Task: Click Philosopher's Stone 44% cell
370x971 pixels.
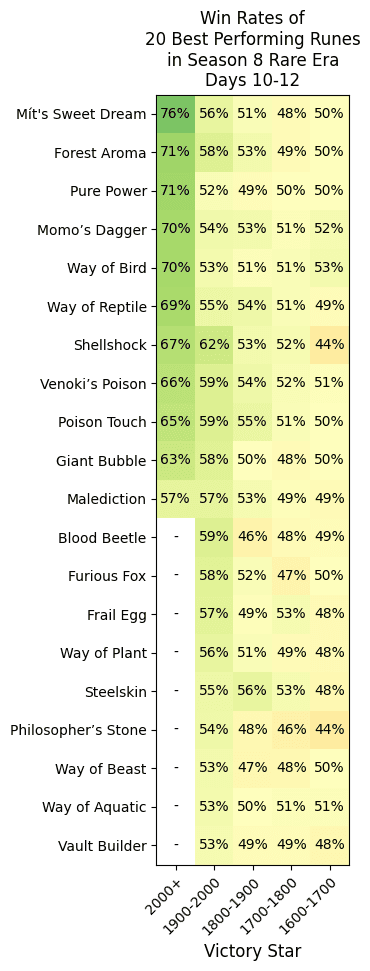Action: click(330, 729)
